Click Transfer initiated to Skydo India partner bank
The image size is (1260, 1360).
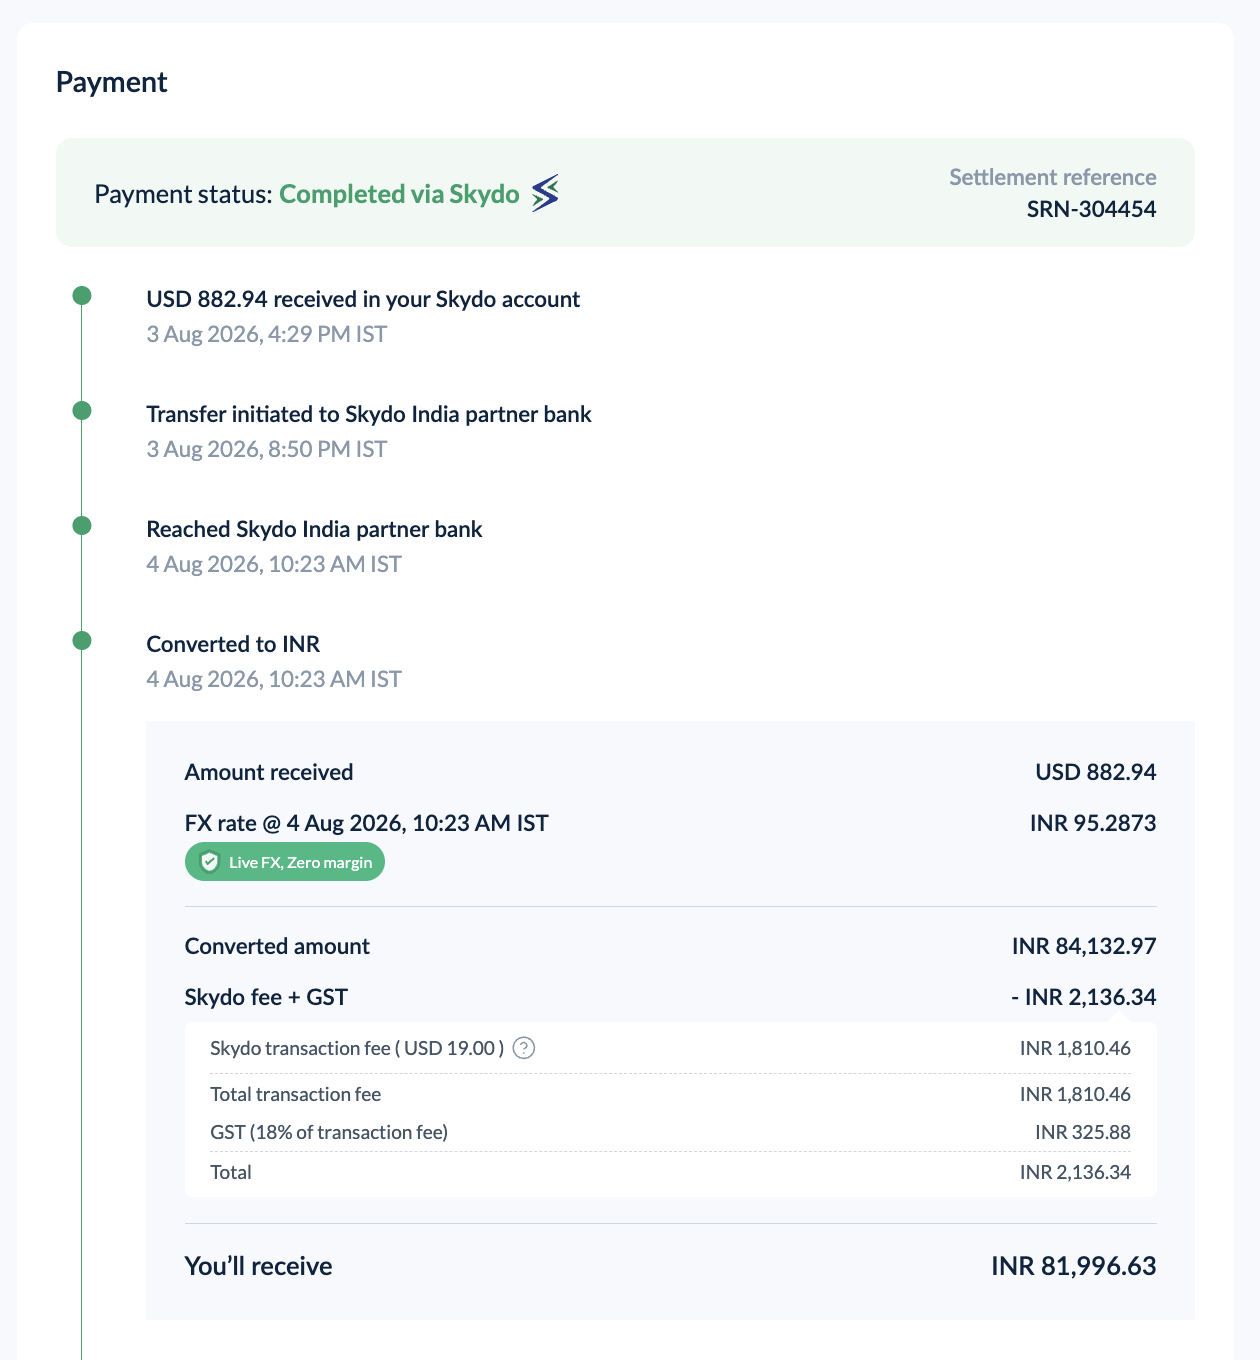click(x=369, y=414)
